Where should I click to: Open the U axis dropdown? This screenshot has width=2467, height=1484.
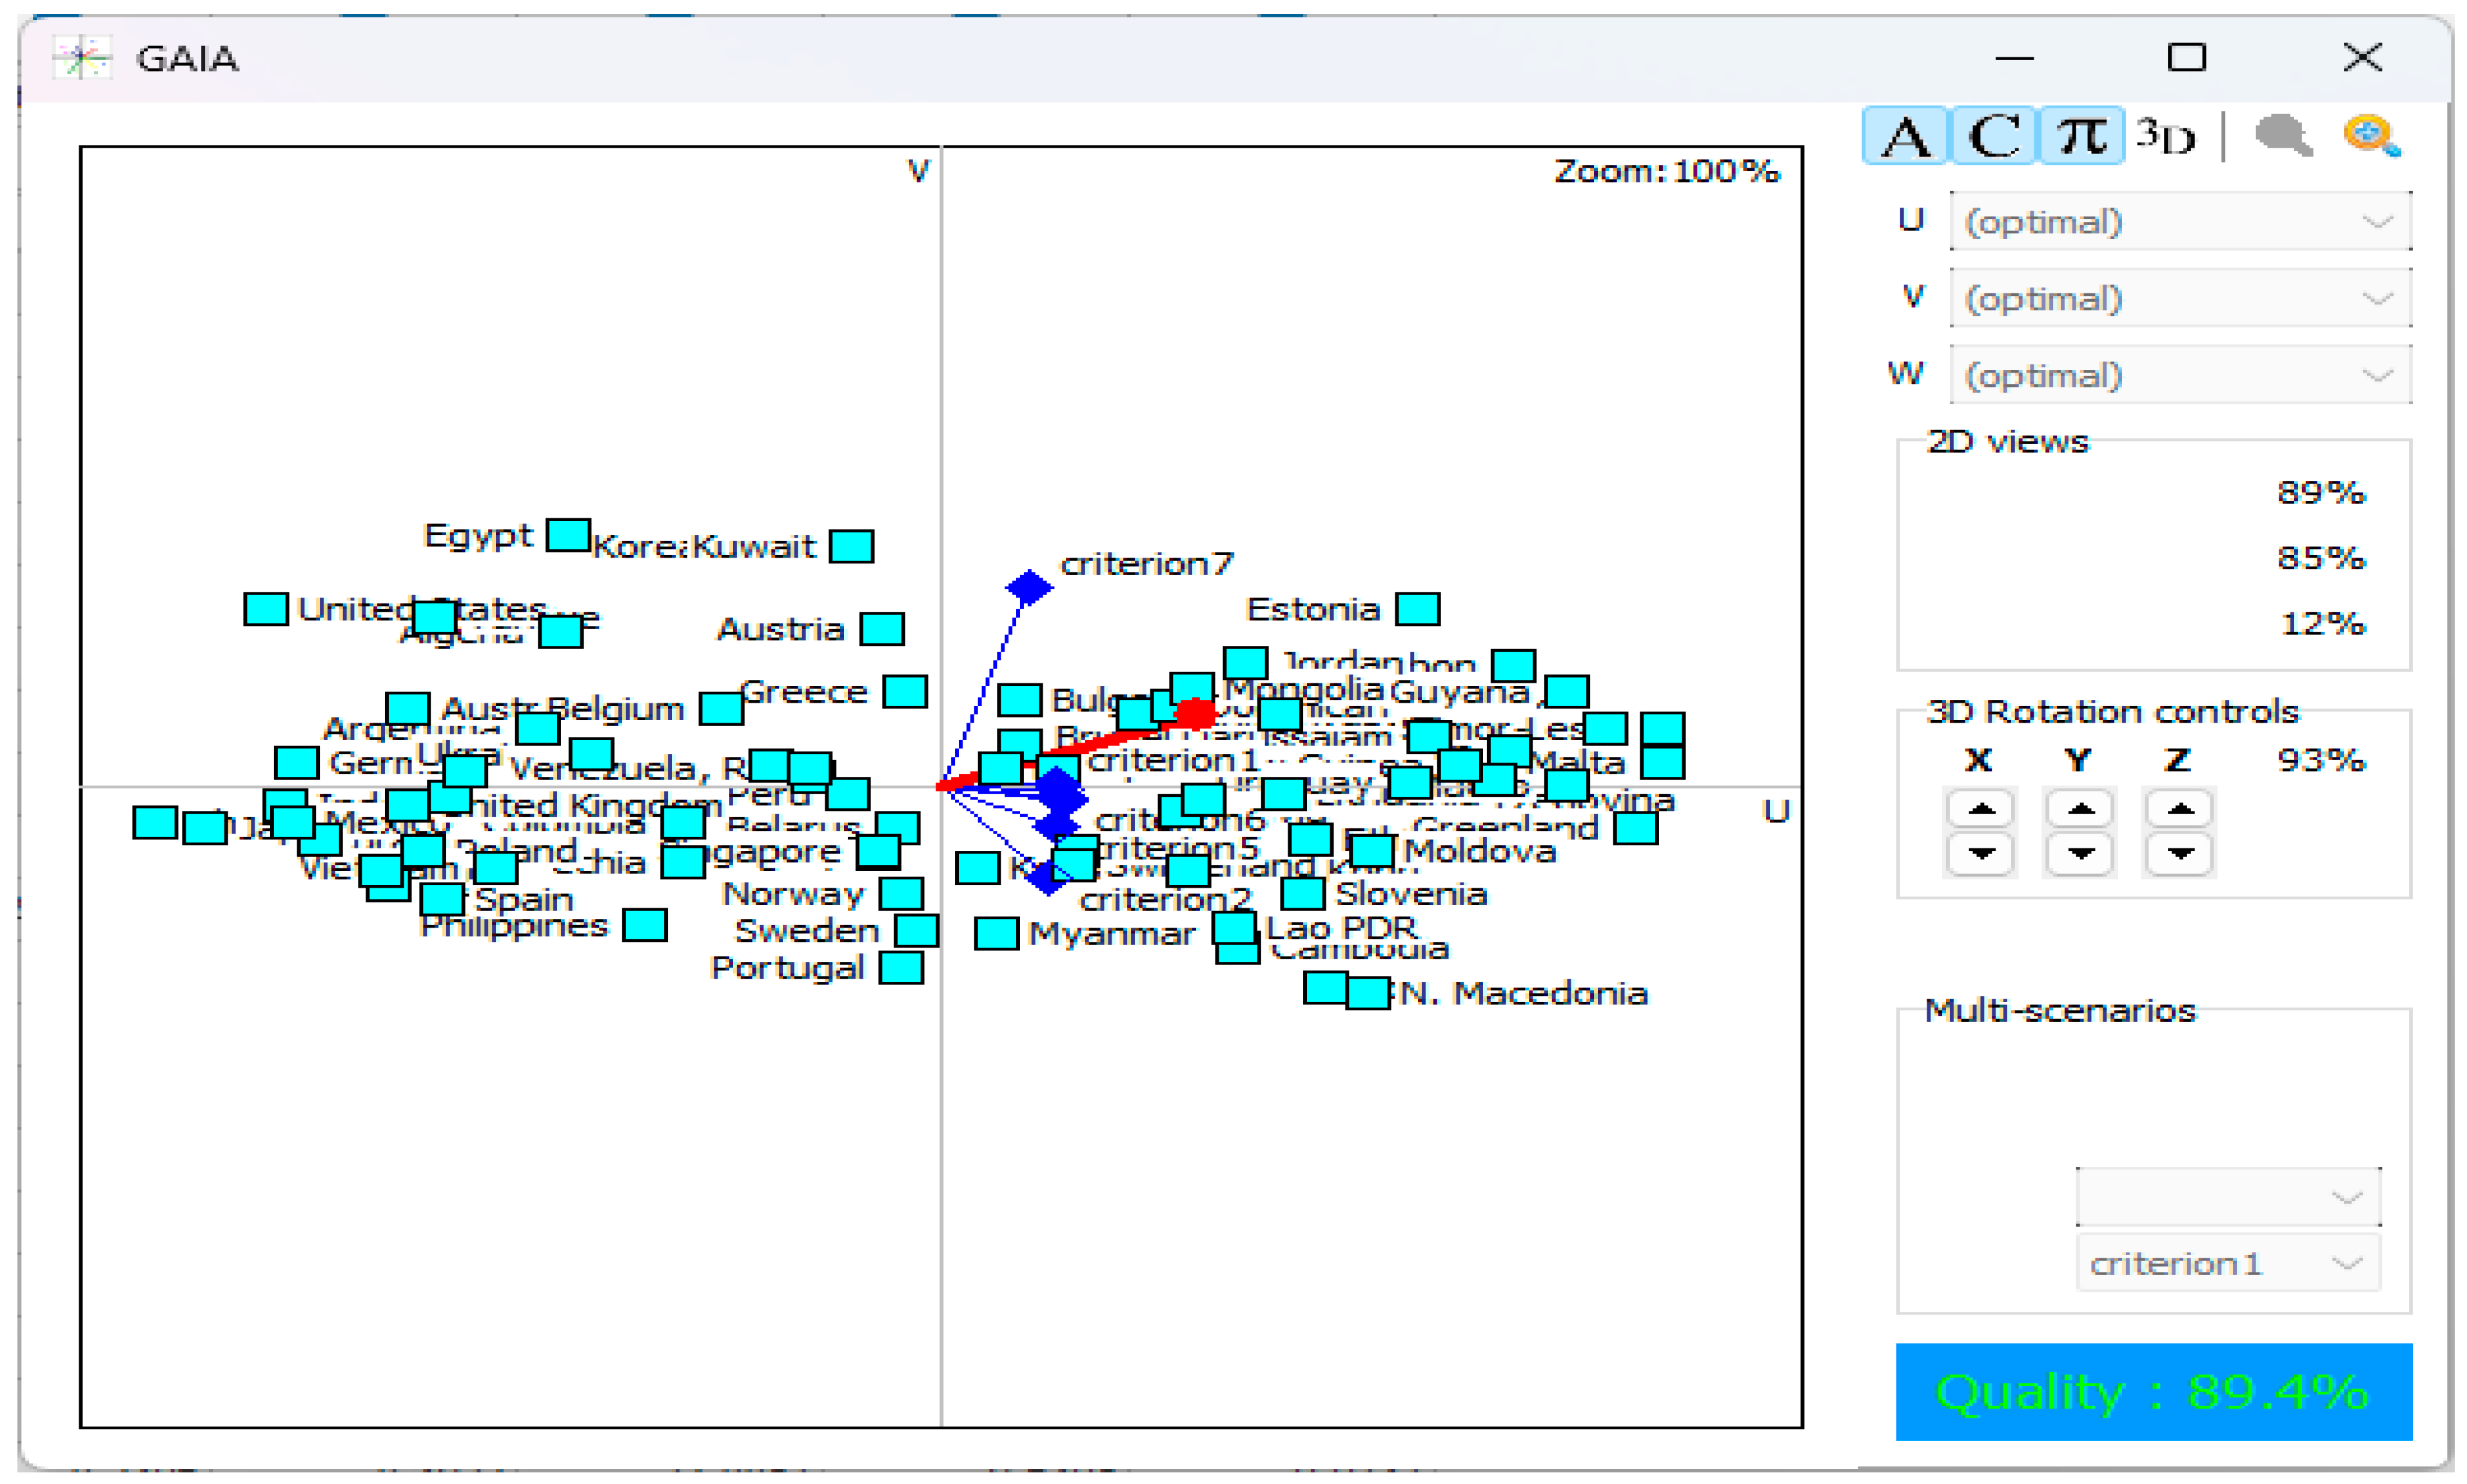(2179, 221)
